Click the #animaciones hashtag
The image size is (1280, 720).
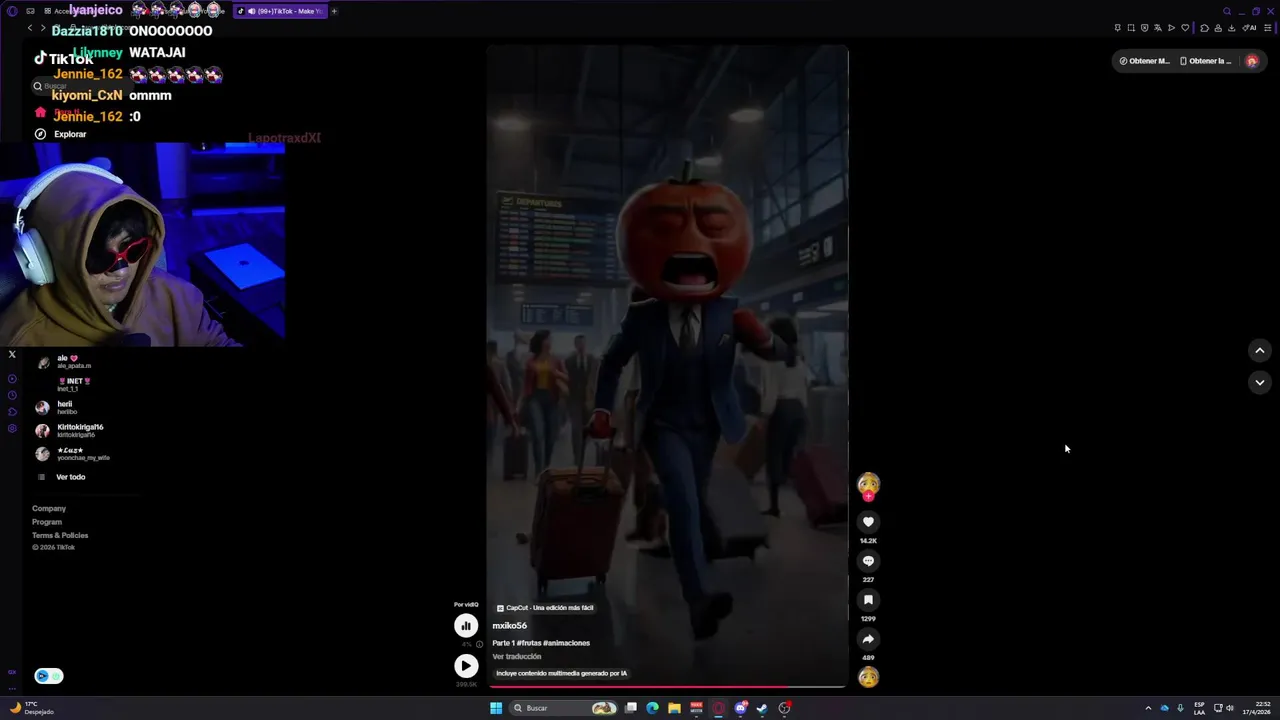point(566,643)
